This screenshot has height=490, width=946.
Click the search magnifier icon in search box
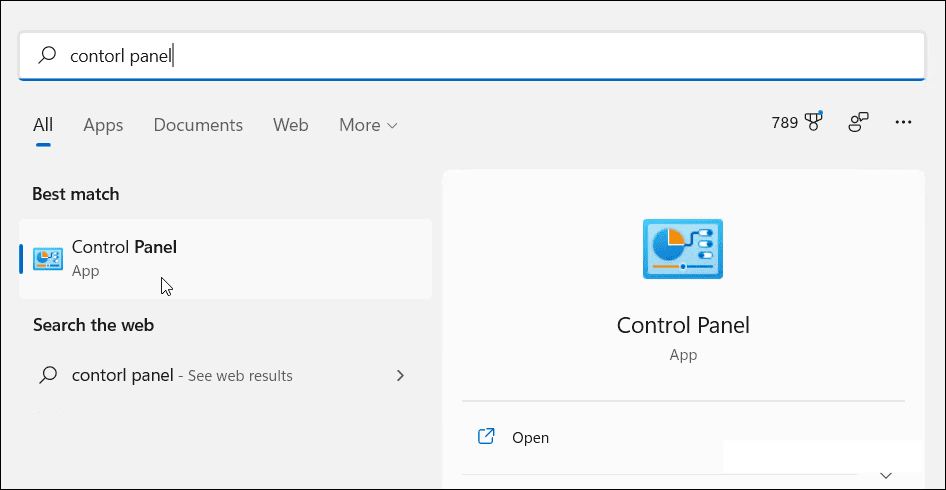click(47, 56)
